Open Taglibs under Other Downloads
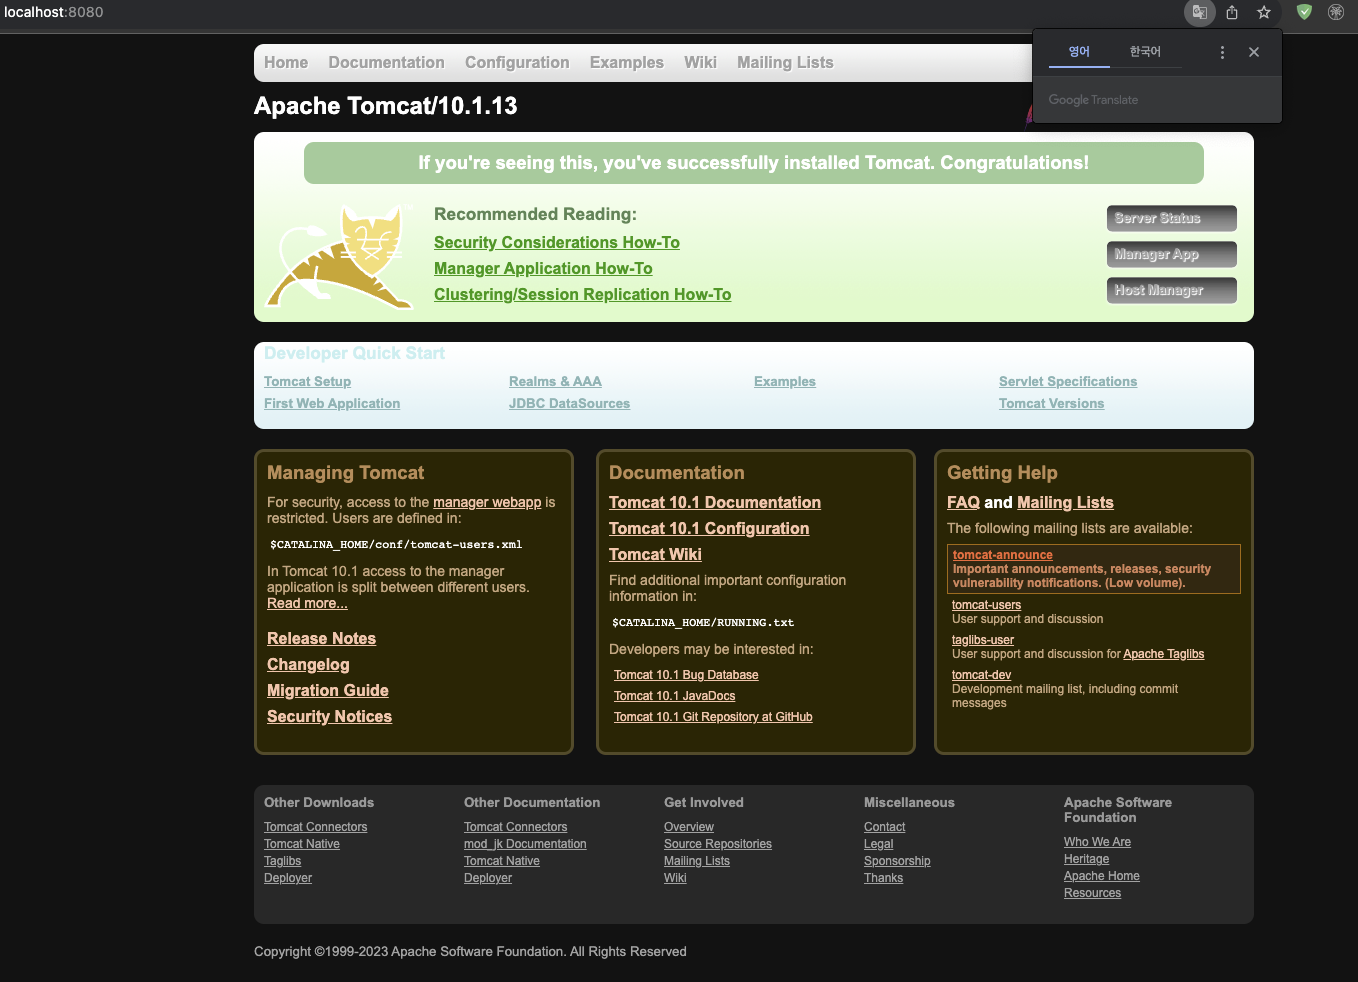This screenshot has height=982, width=1358. click(282, 861)
